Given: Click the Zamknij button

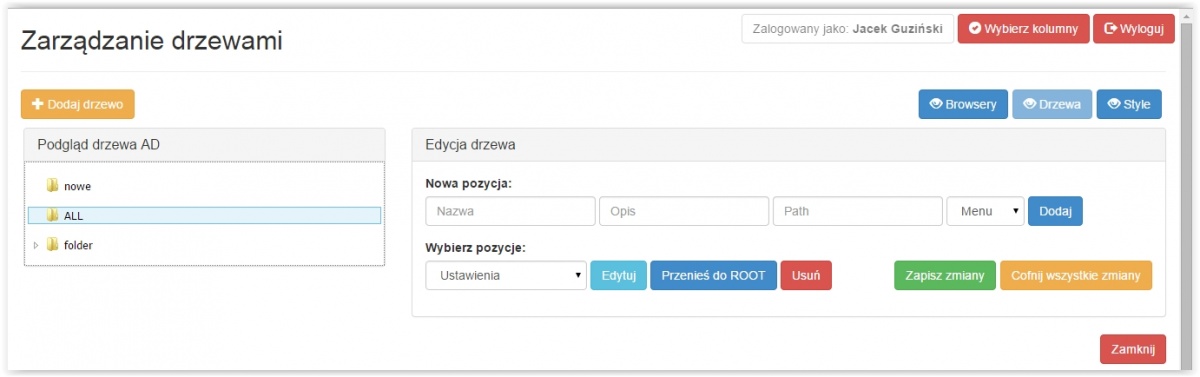Looking at the screenshot, I should pyautogui.click(x=1133, y=348).
